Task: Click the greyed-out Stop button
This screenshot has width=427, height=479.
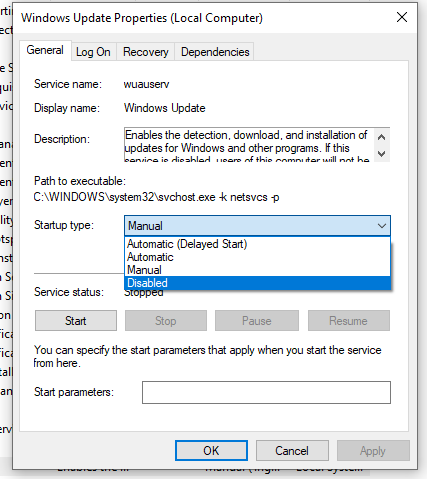Action: [166, 321]
